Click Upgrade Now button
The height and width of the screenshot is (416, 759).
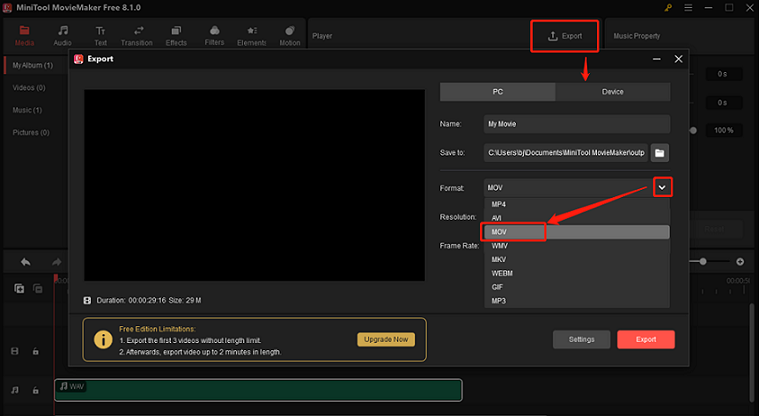pyautogui.click(x=386, y=339)
